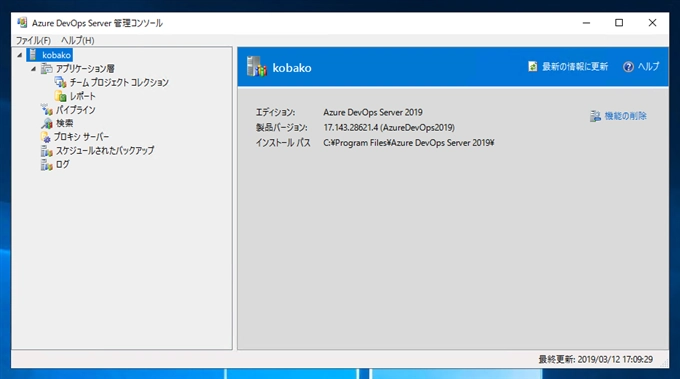Click the ログ icon in tree
The height and width of the screenshot is (379, 680).
coord(46,165)
